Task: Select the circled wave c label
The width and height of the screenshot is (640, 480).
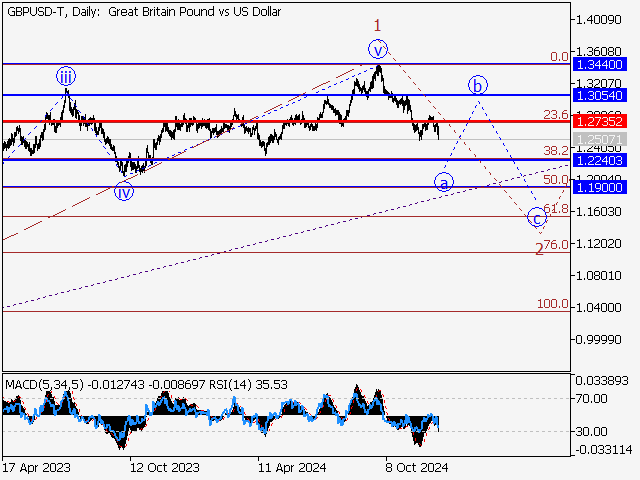Action: (537, 217)
